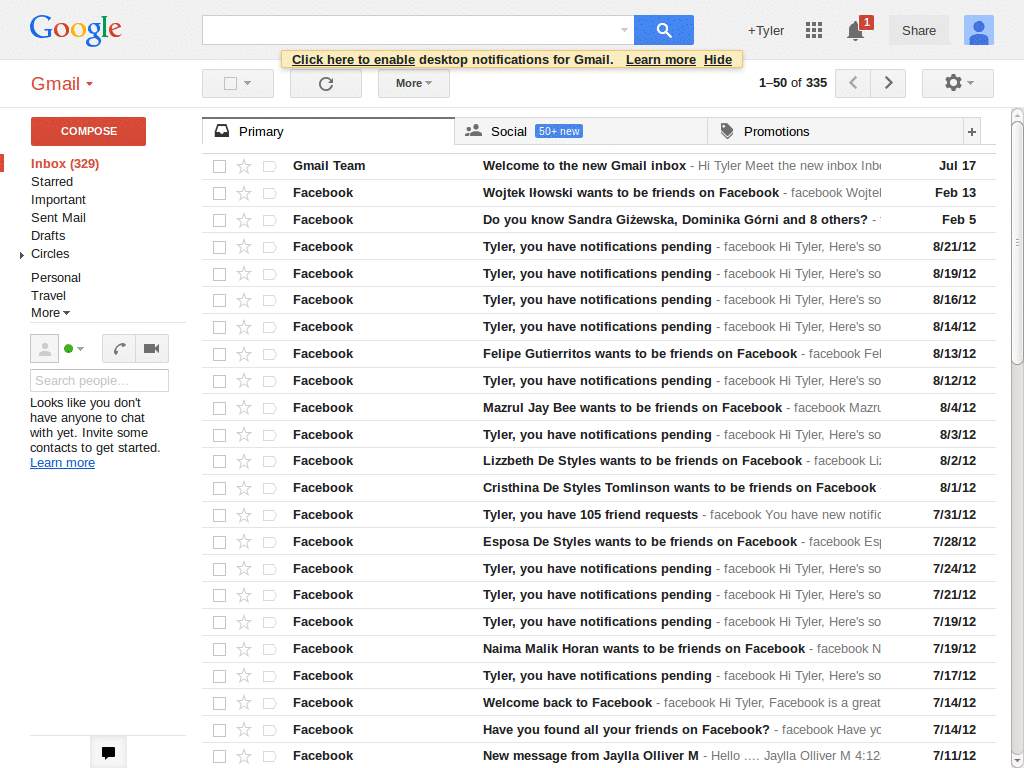Open the phone call icon in chat
This screenshot has width=1024, height=768.
119,348
